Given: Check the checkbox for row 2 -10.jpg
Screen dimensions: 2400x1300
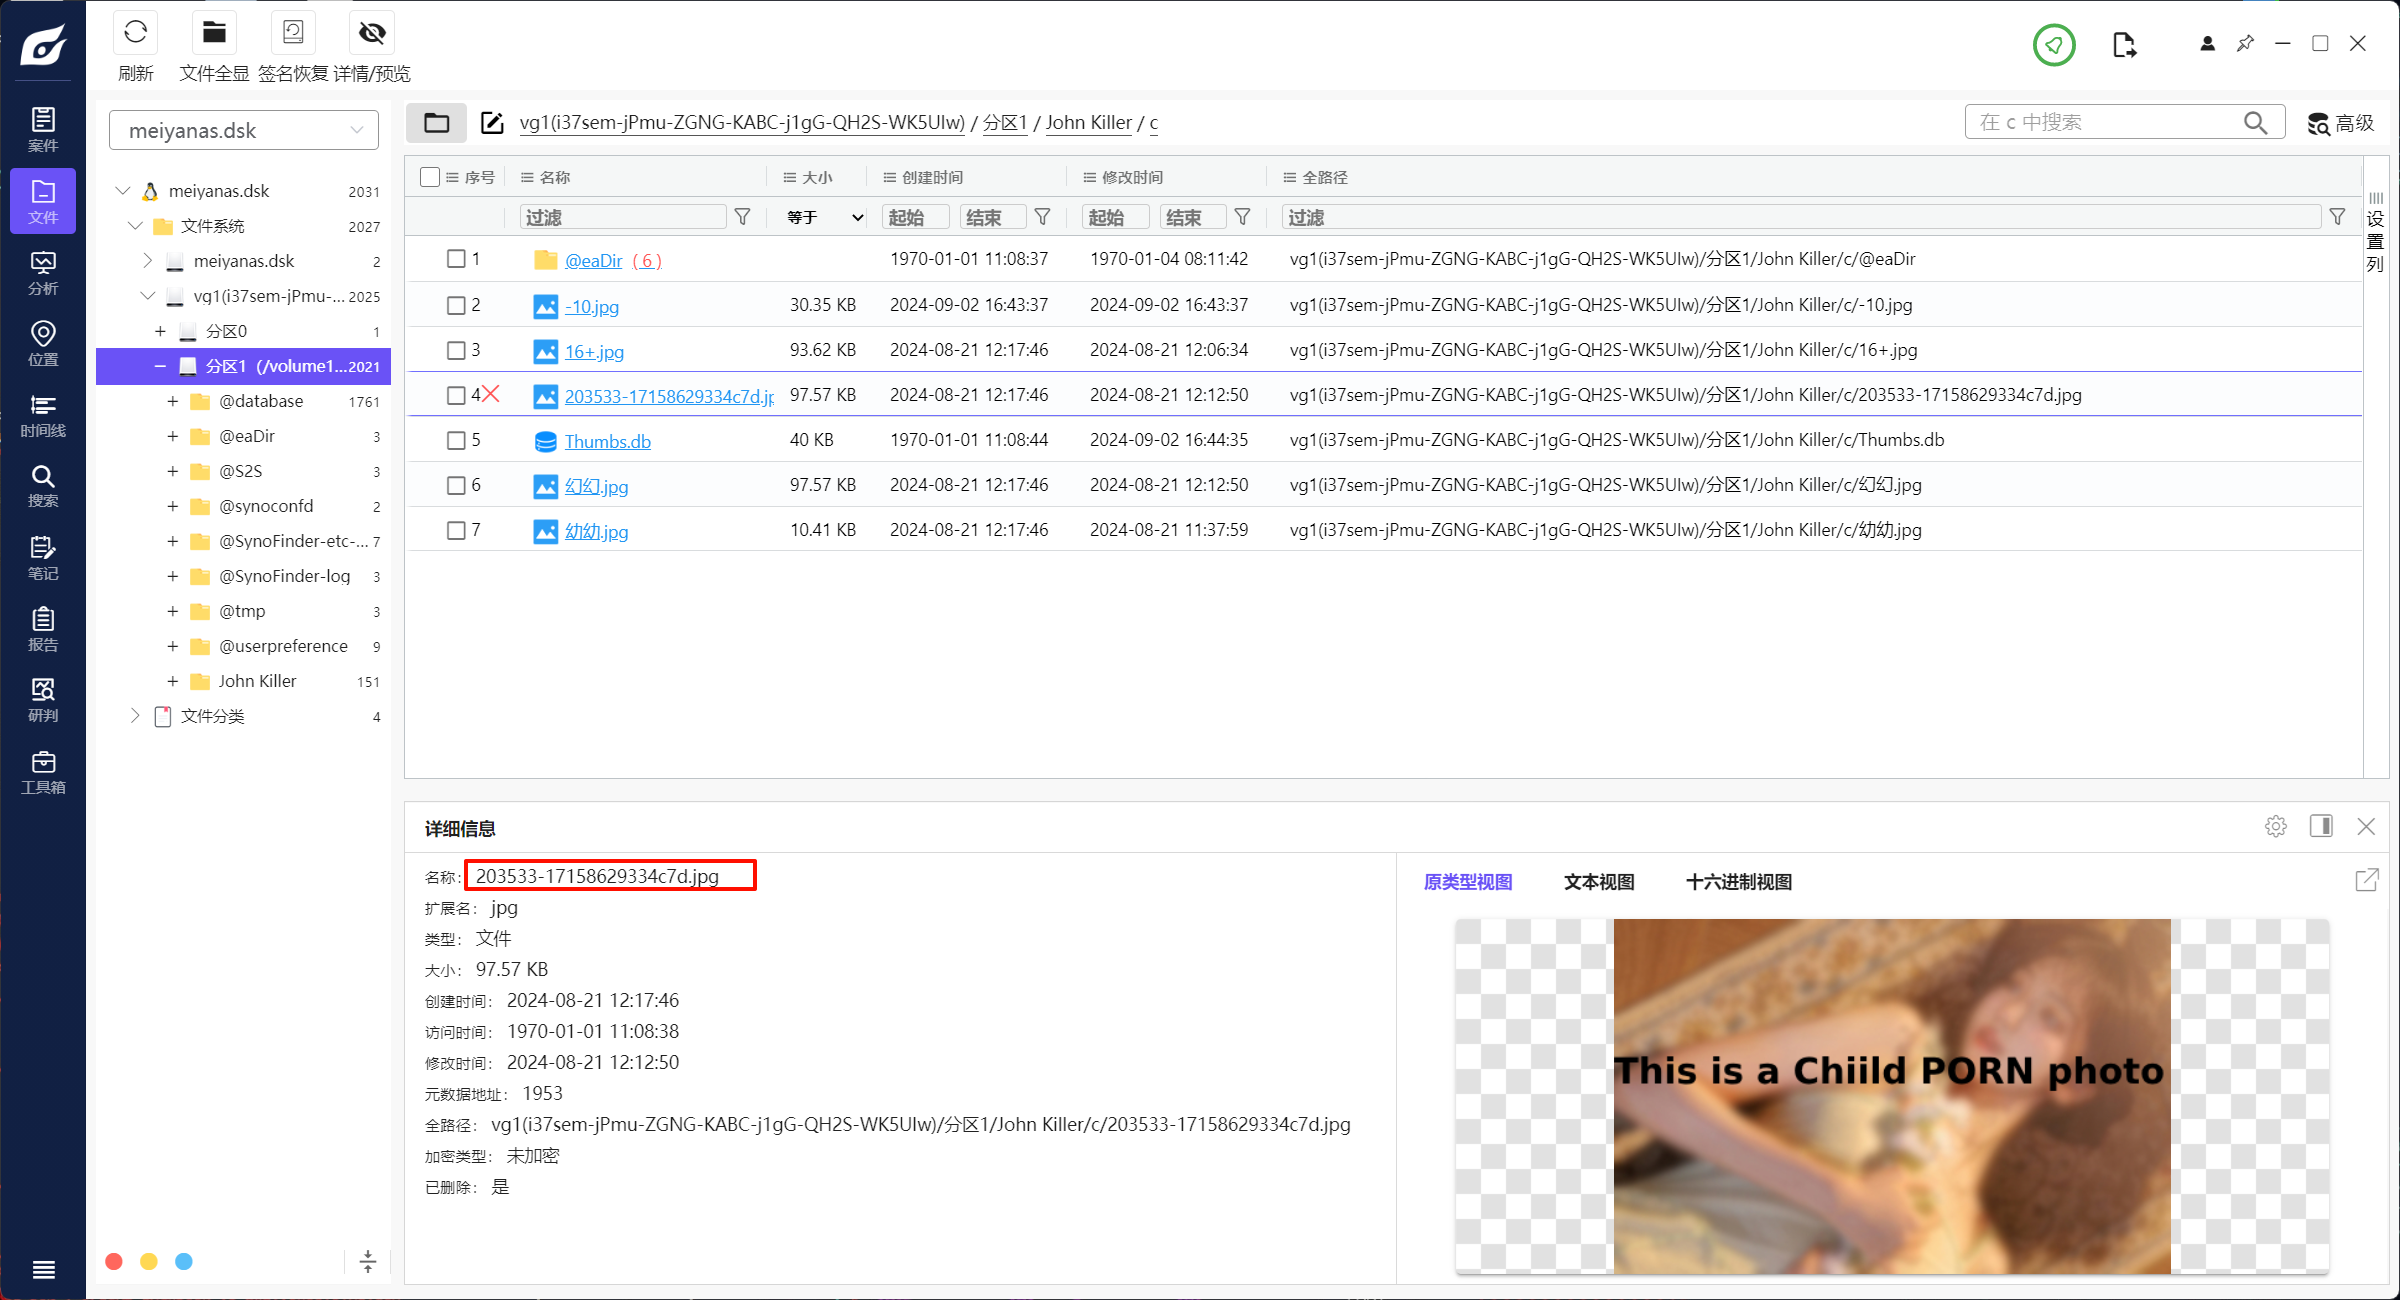Looking at the screenshot, I should tap(456, 305).
